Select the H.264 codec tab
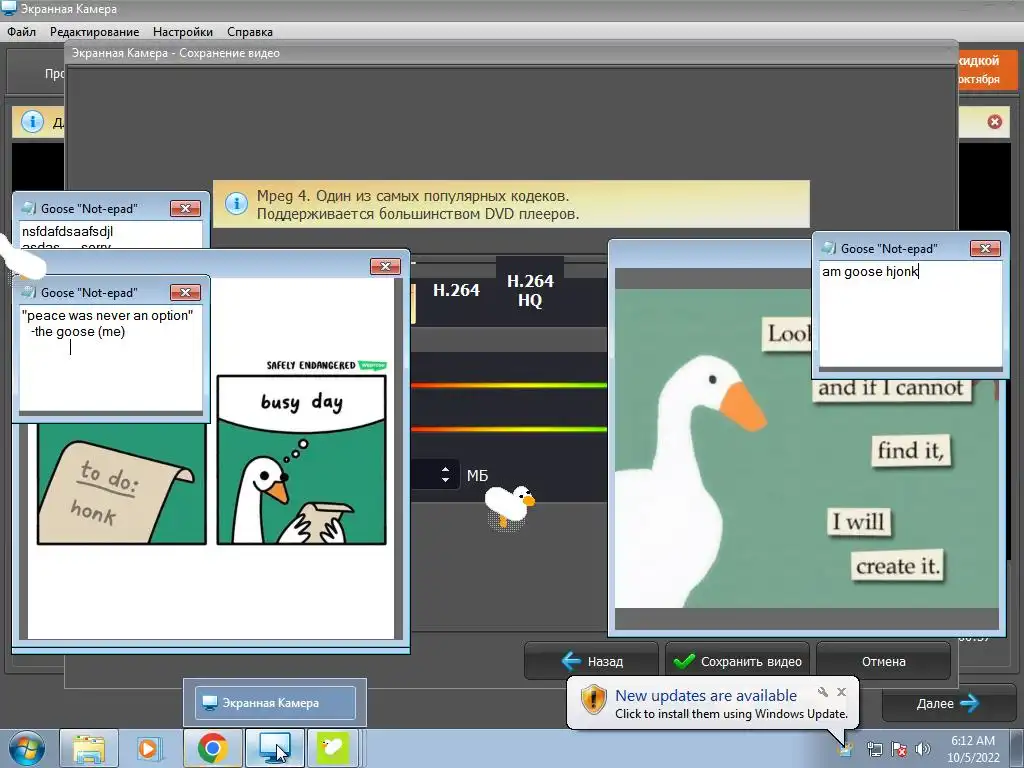Screen dimensions: 1024x768 pyautogui.click(x=456, y=291)
